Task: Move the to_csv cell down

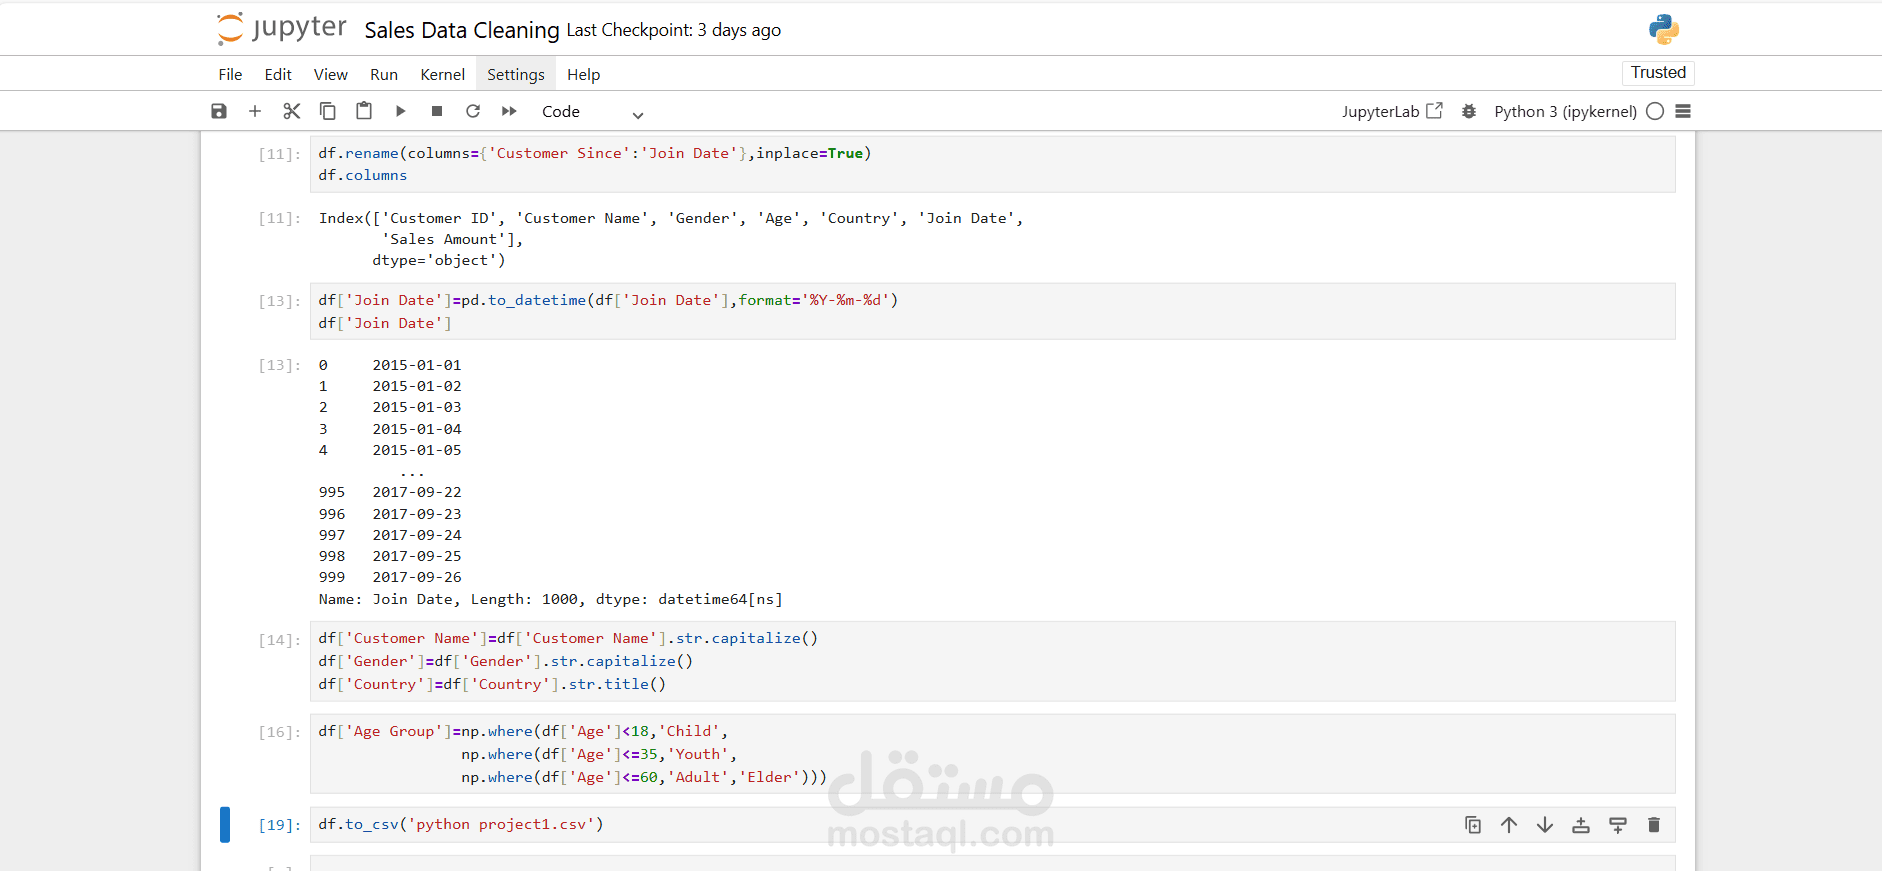Action: 1545,825
